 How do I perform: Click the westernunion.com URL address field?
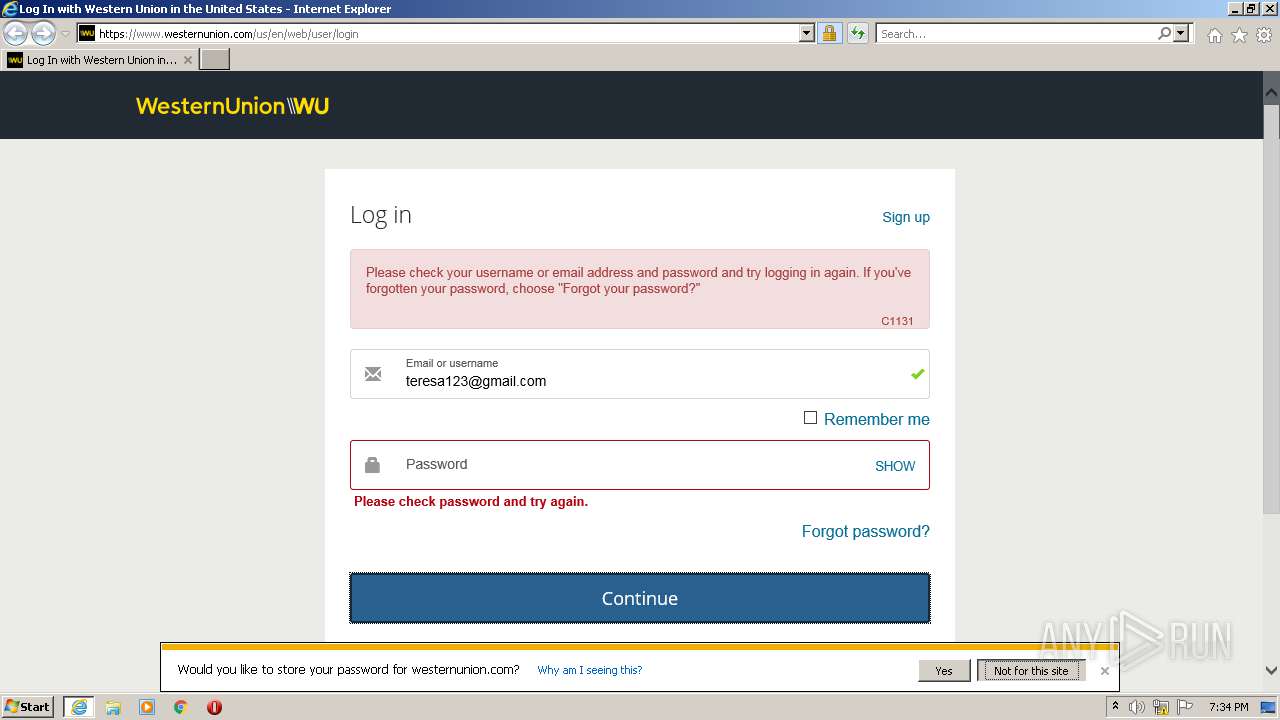click(448, 33)
